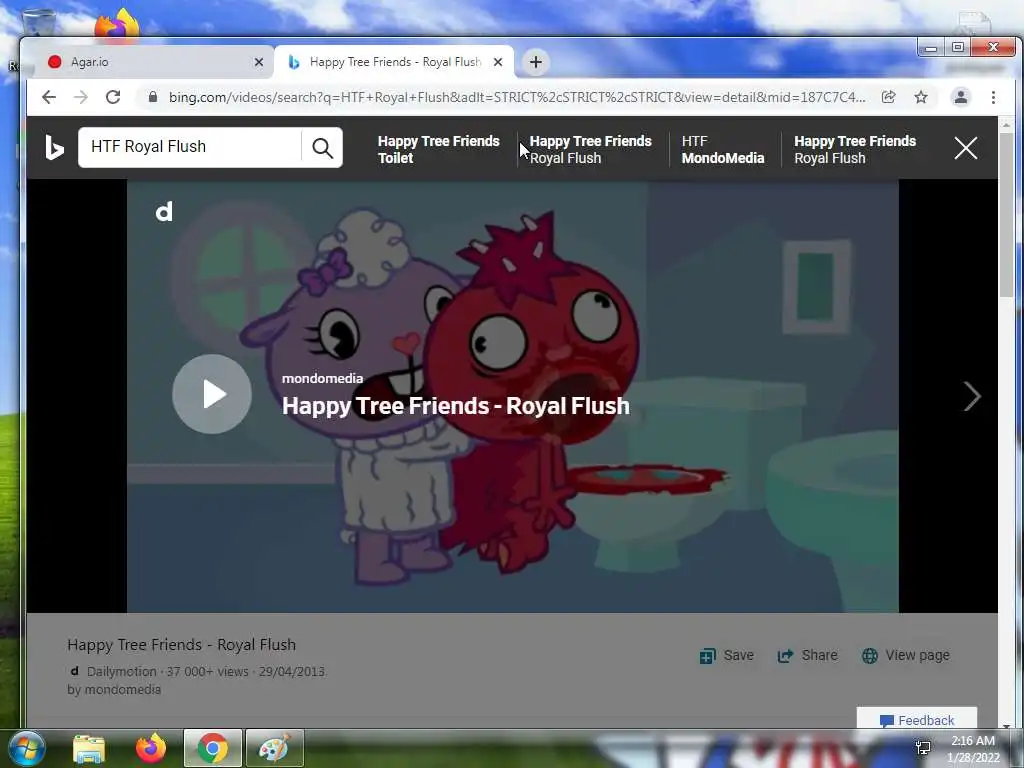Click the address bar URL
The height and width of the screenshot is (768, 1024).
[517, 97]
